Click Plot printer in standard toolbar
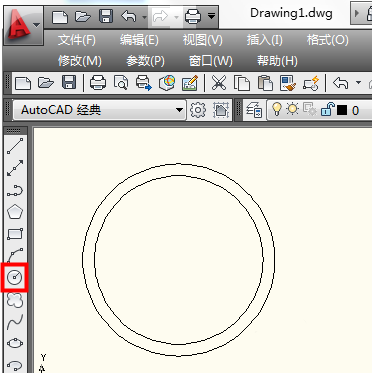This screenshot has height=373, width=372. [98, 82]
